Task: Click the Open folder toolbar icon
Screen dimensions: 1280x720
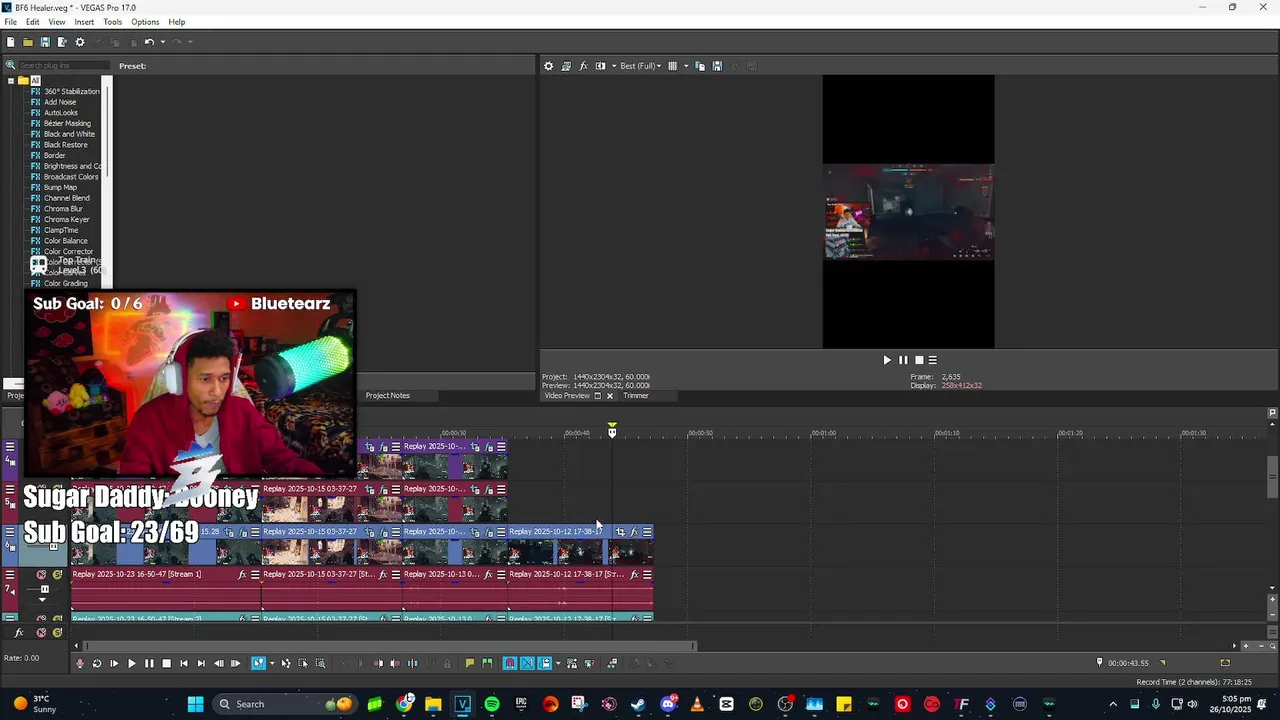Action: 28,42
